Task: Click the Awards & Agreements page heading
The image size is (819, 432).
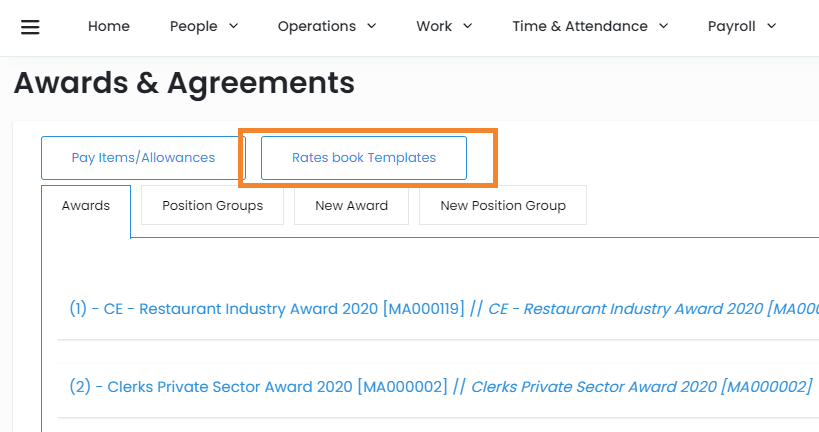Action: 184,83
